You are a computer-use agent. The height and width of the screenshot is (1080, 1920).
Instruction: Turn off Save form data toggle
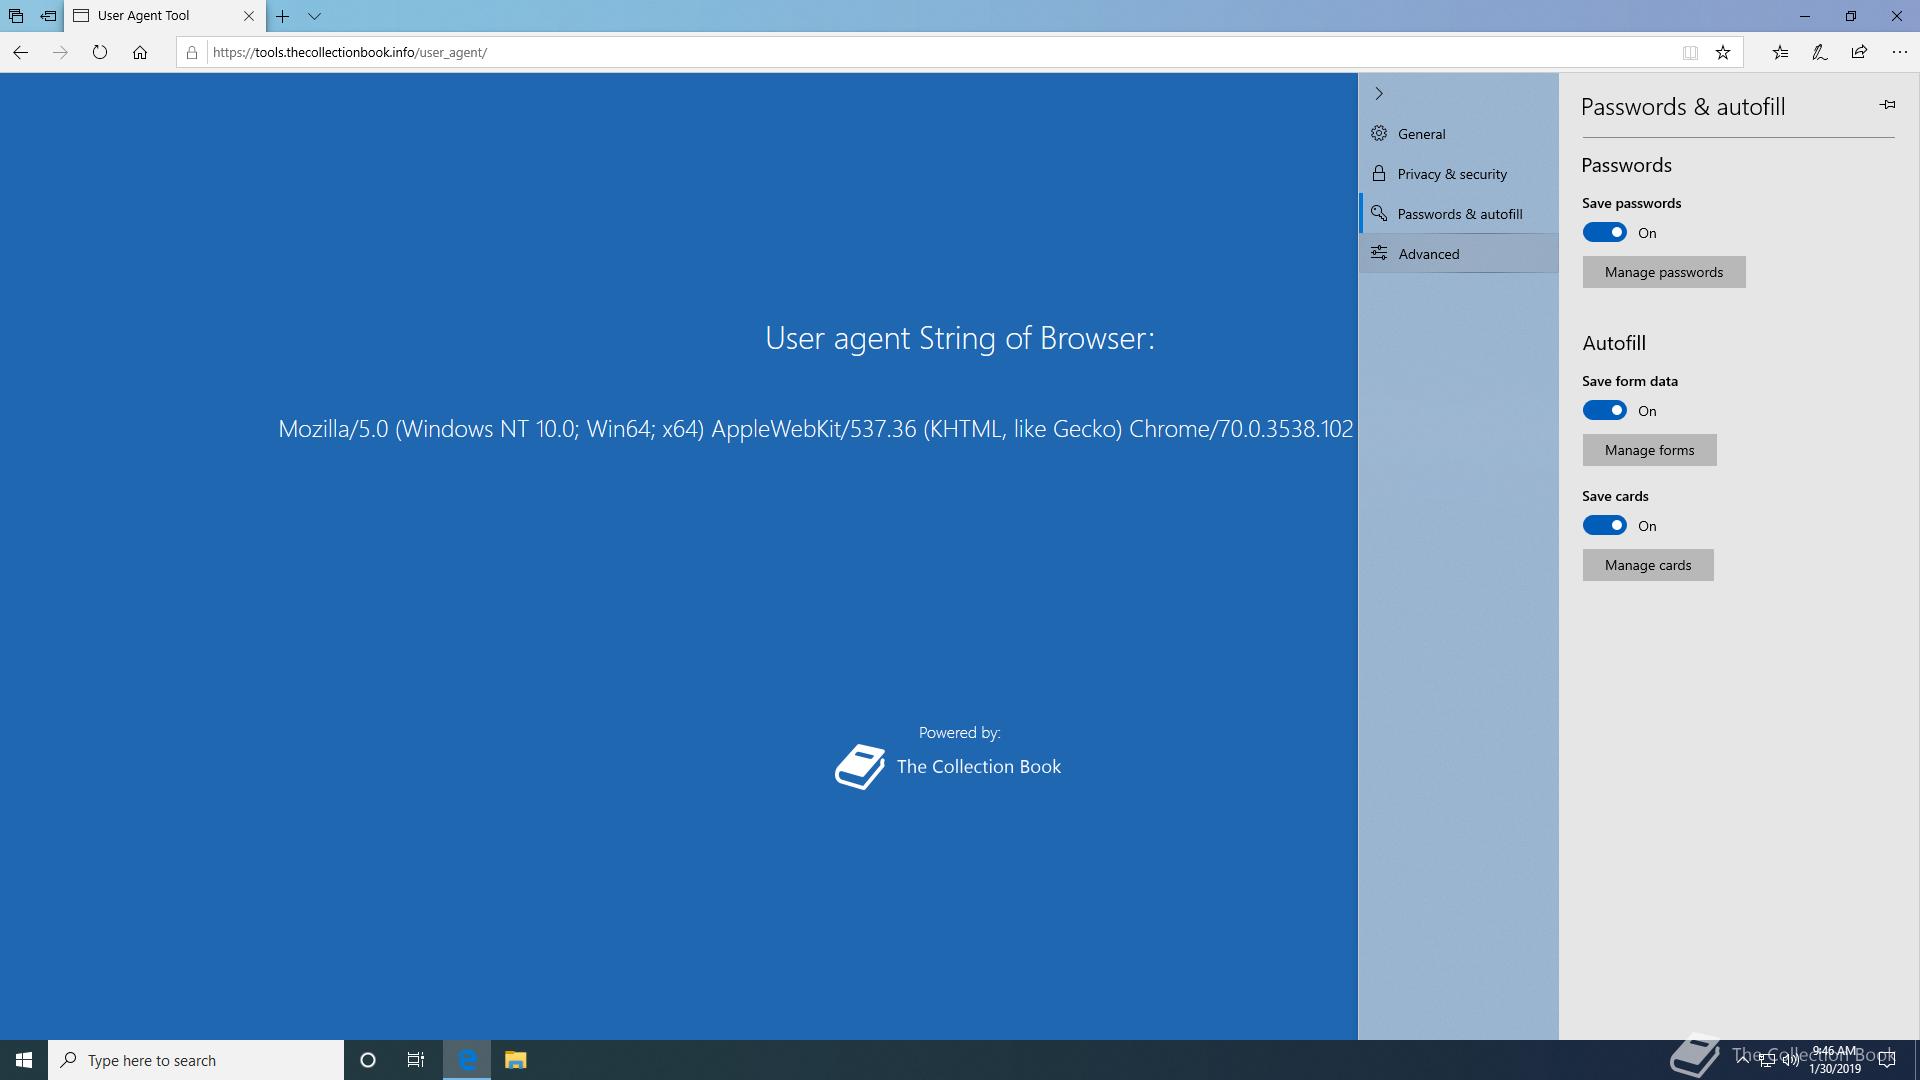(1604, 411)
